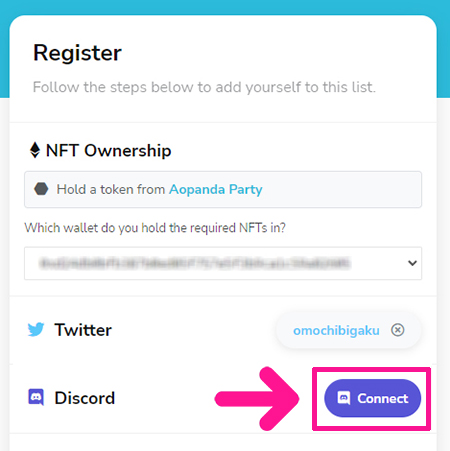Viewport: 450px width, 451px height.
Task: Click the gray hexagon token icon
Action: [x=41, y=189]
